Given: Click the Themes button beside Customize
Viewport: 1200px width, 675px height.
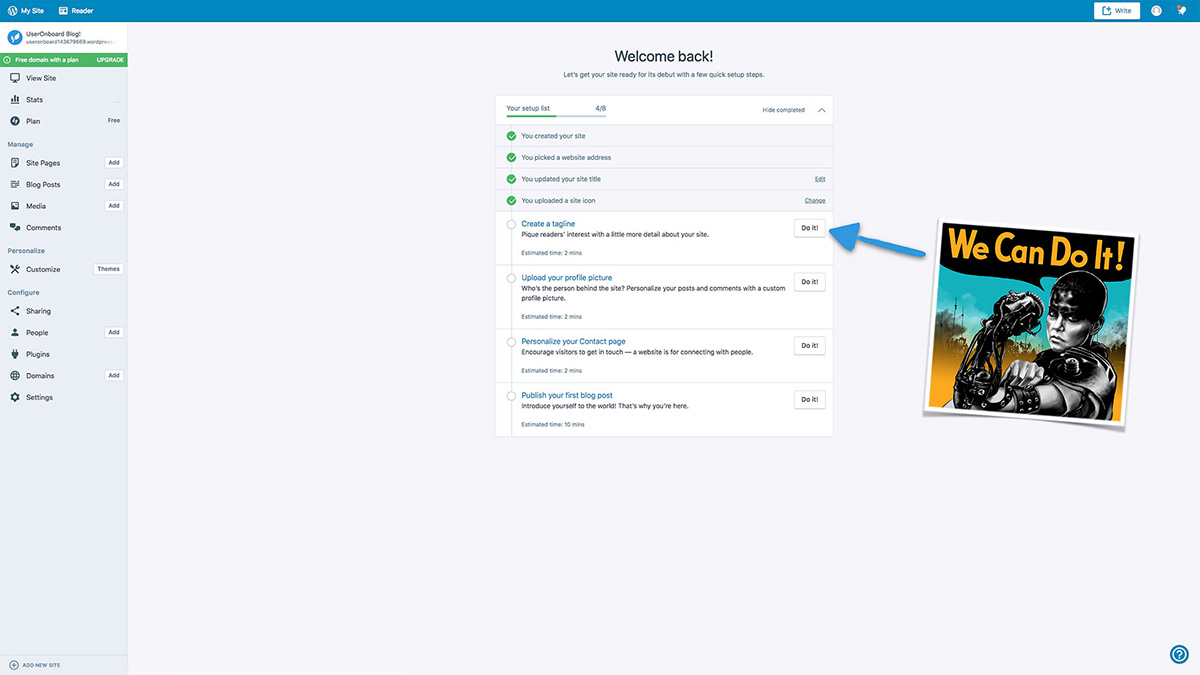Looking at the screenshot, I should pos(108,269).
